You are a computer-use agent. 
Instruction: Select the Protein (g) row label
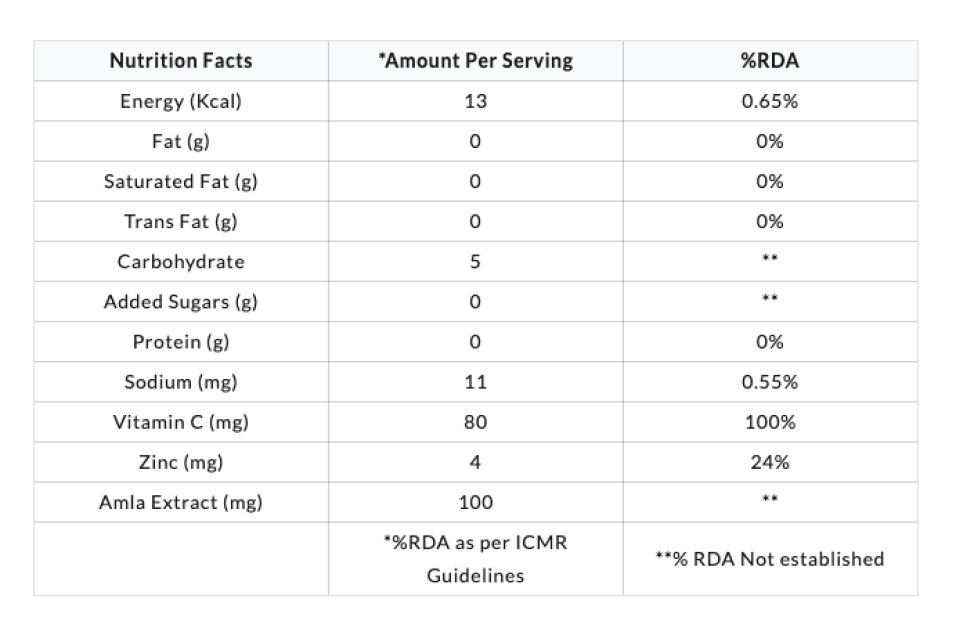181,341
